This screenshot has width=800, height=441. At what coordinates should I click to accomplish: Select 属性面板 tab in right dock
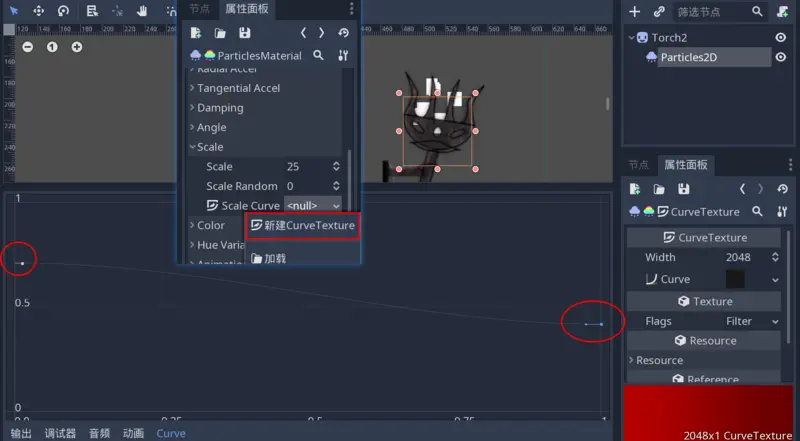pos(686,165)
